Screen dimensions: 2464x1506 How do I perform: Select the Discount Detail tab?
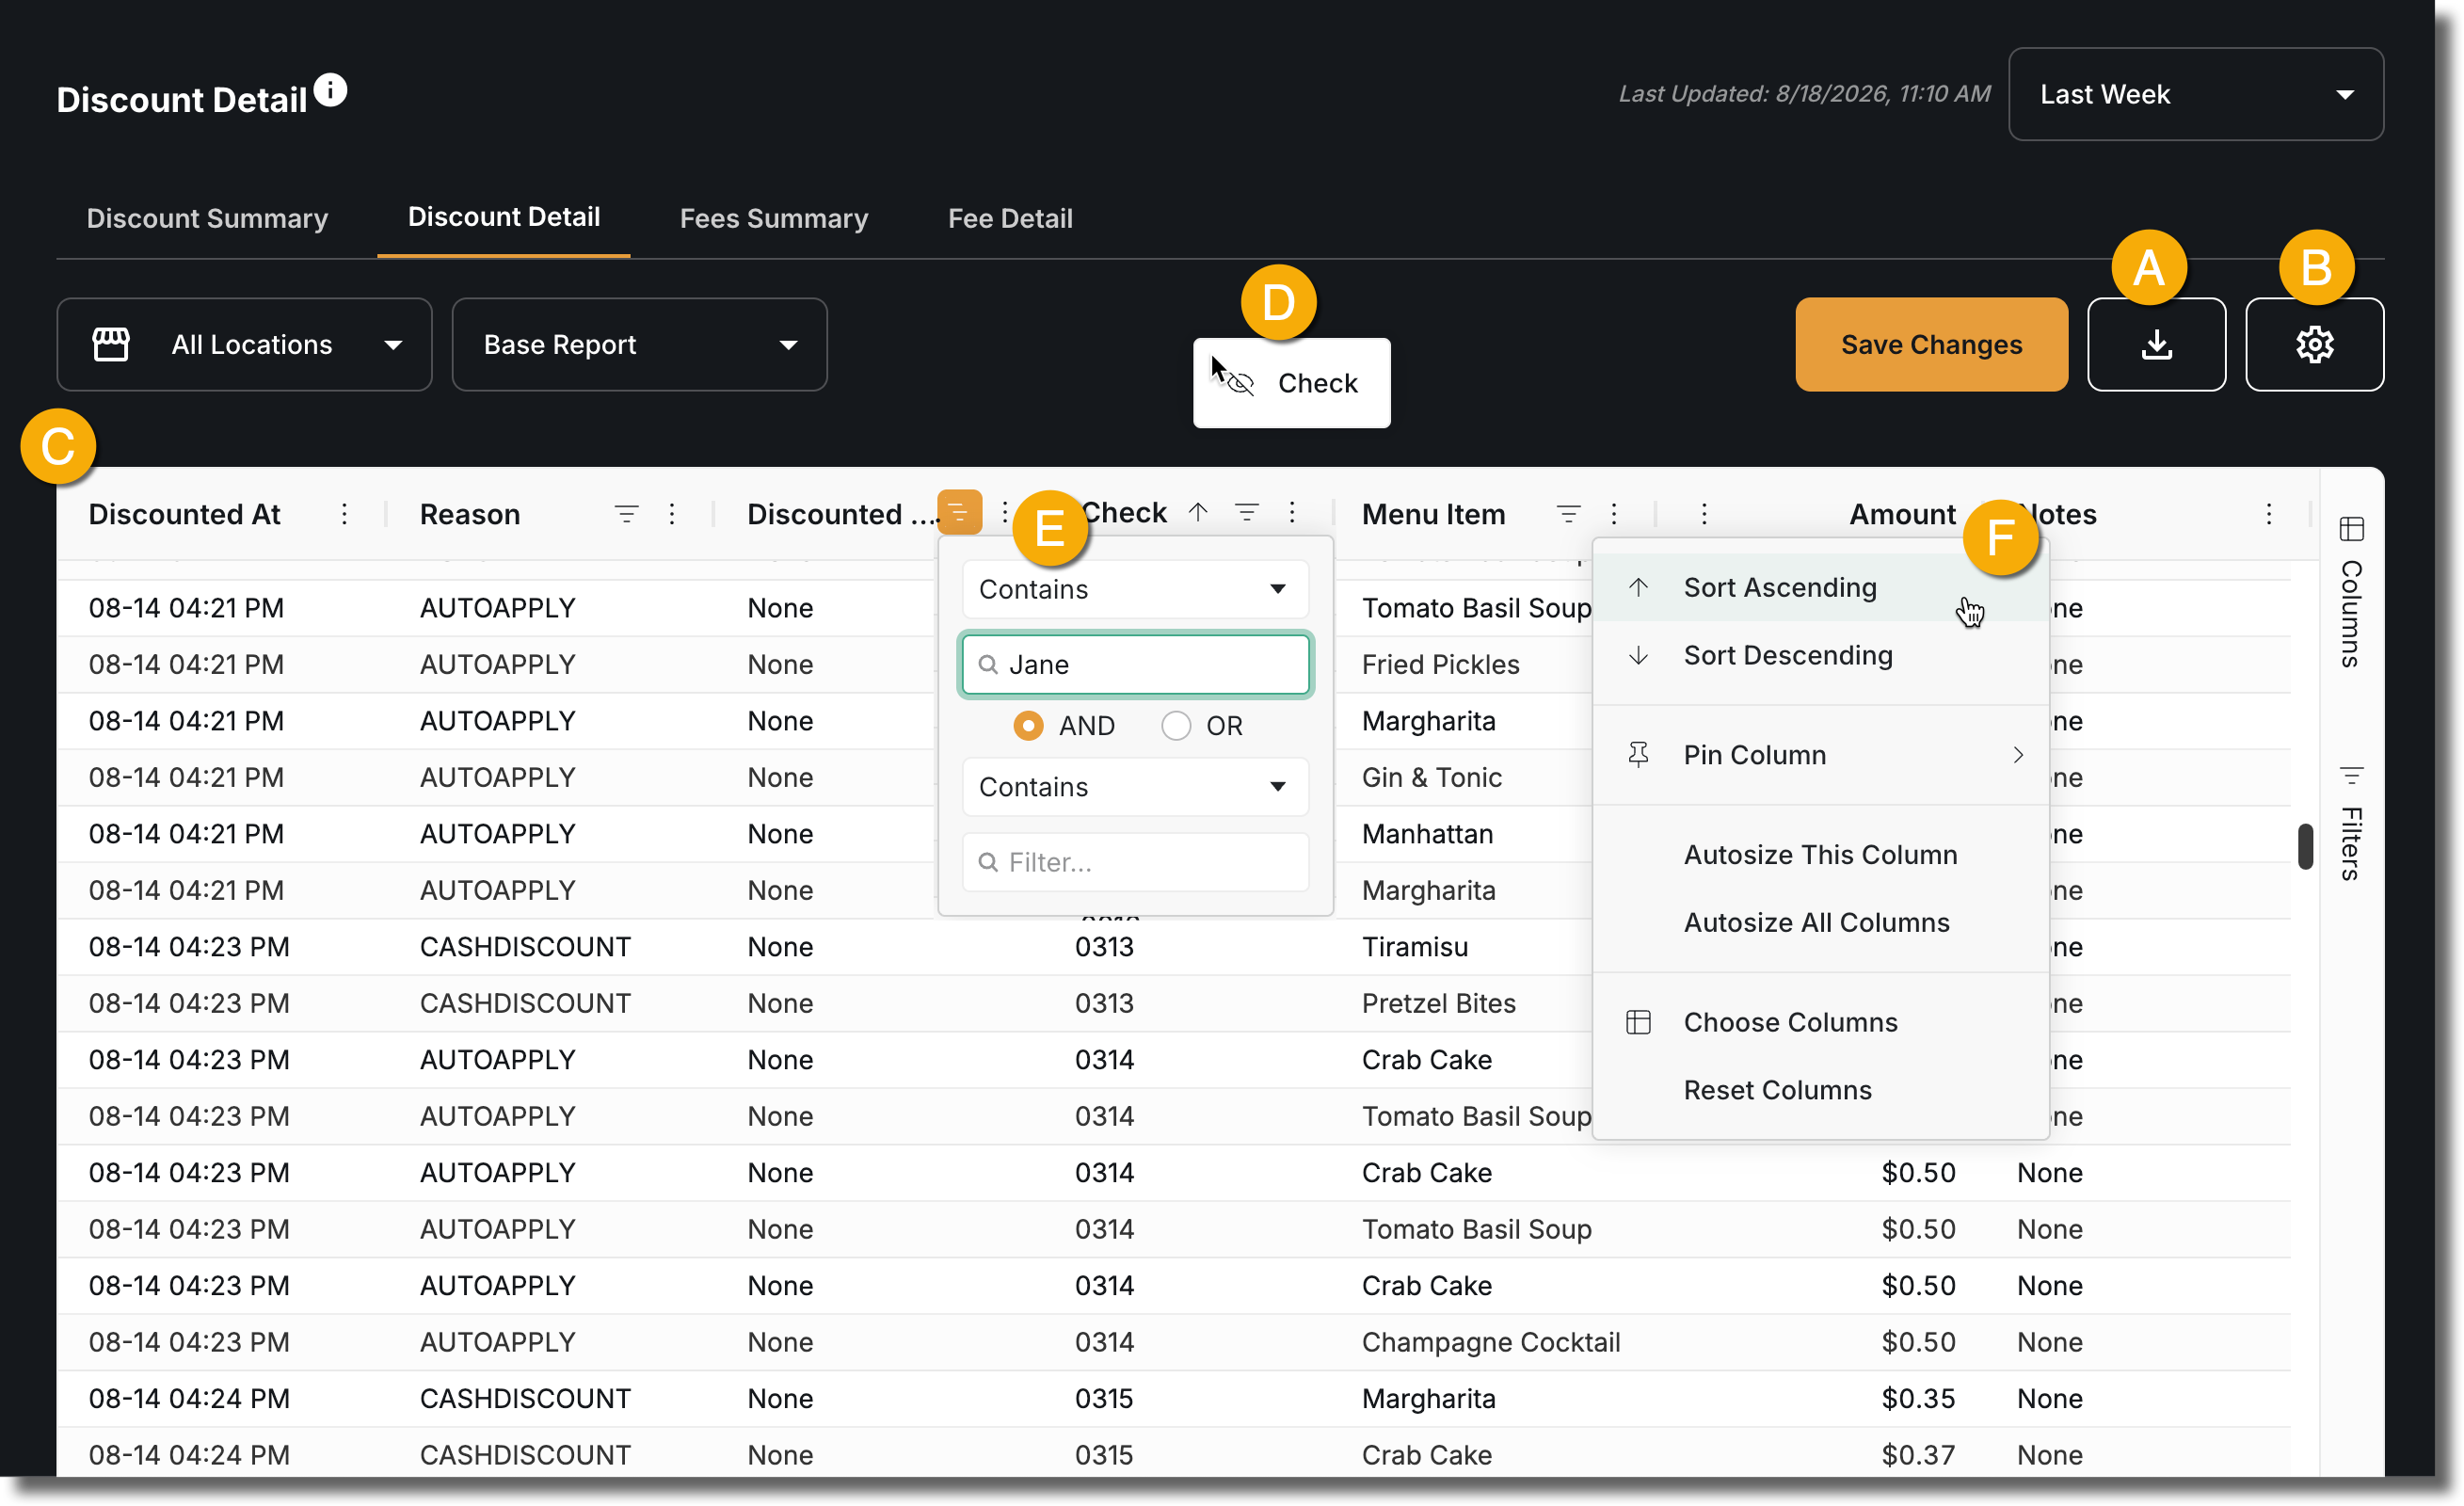click(x=504, y=217)
